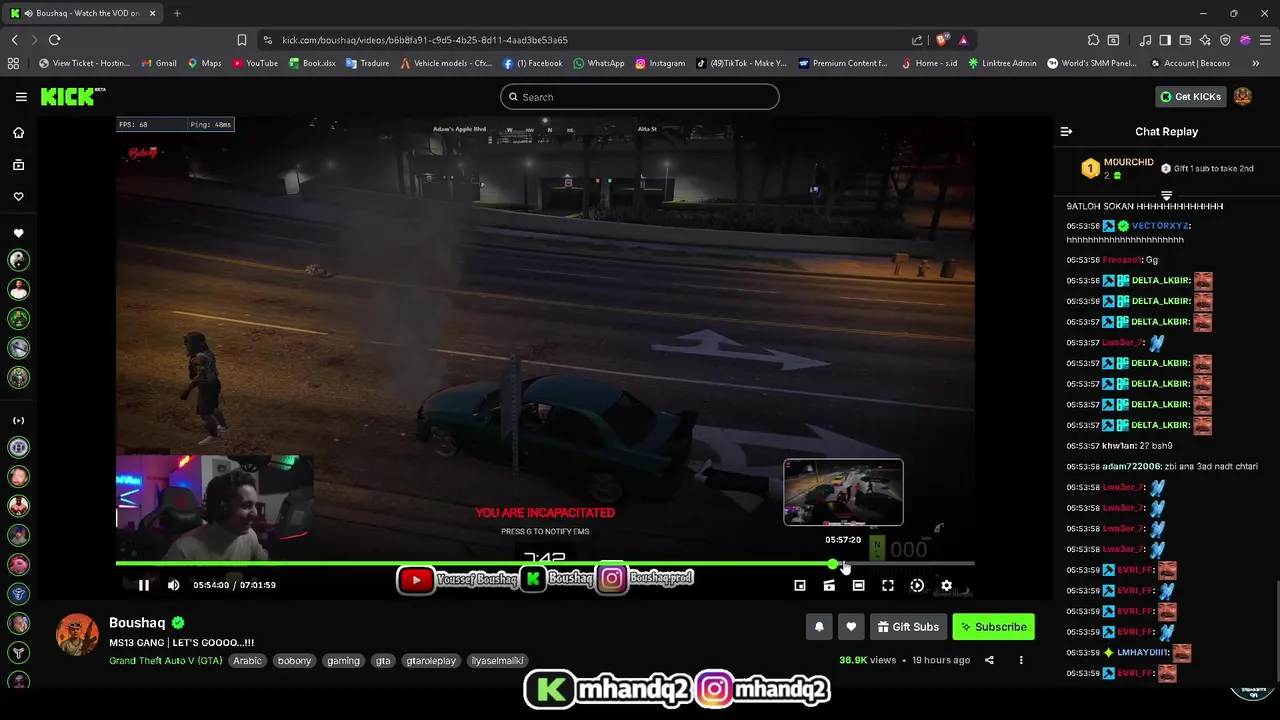Viewport: 1280px width, 720px height.
Task: Open the Browse icon in left sidebar
Action: [18, 164]
